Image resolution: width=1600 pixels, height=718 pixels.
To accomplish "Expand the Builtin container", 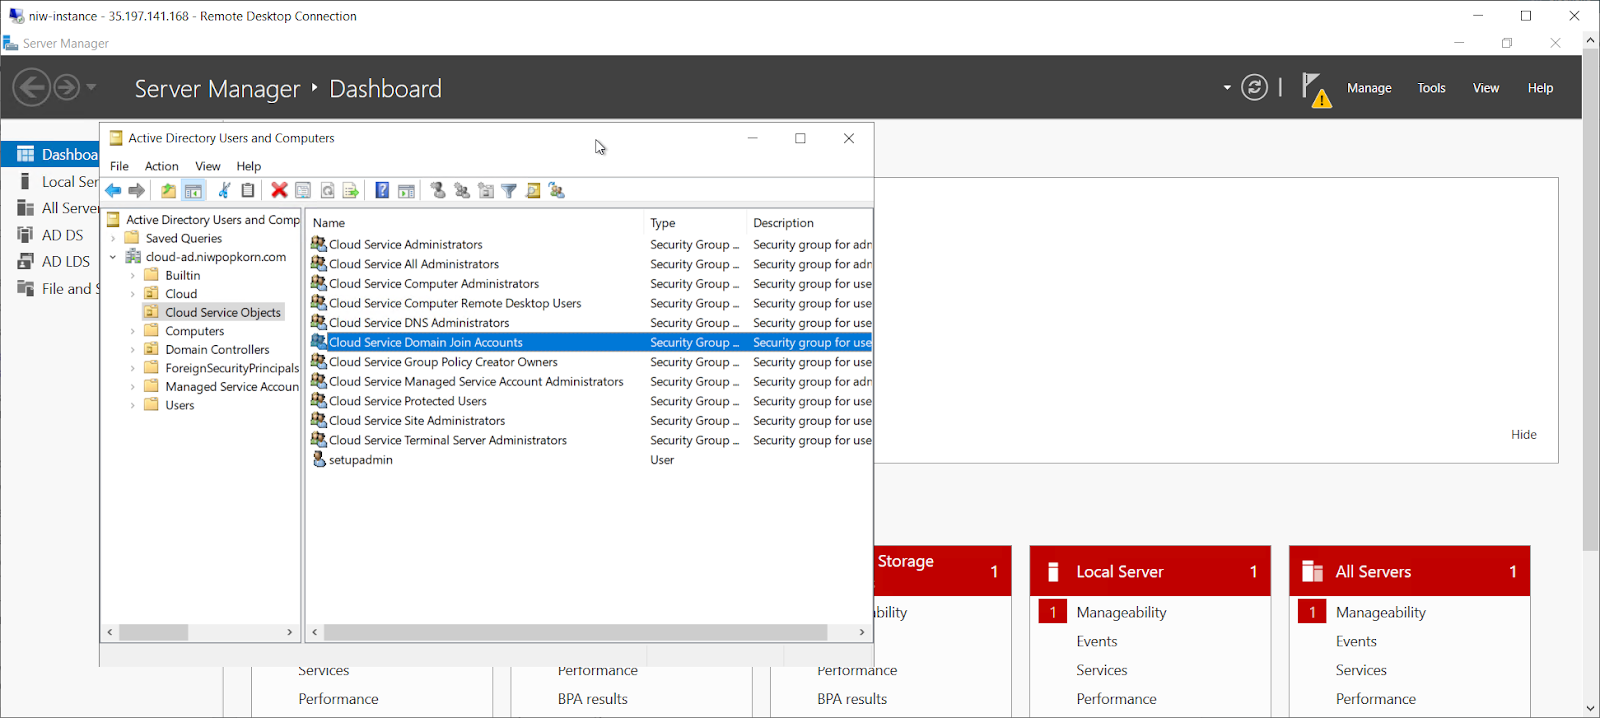I will 132,275.
